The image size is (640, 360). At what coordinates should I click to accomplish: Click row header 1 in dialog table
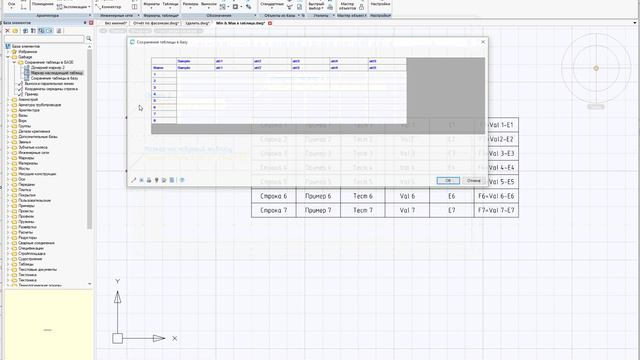164,74
